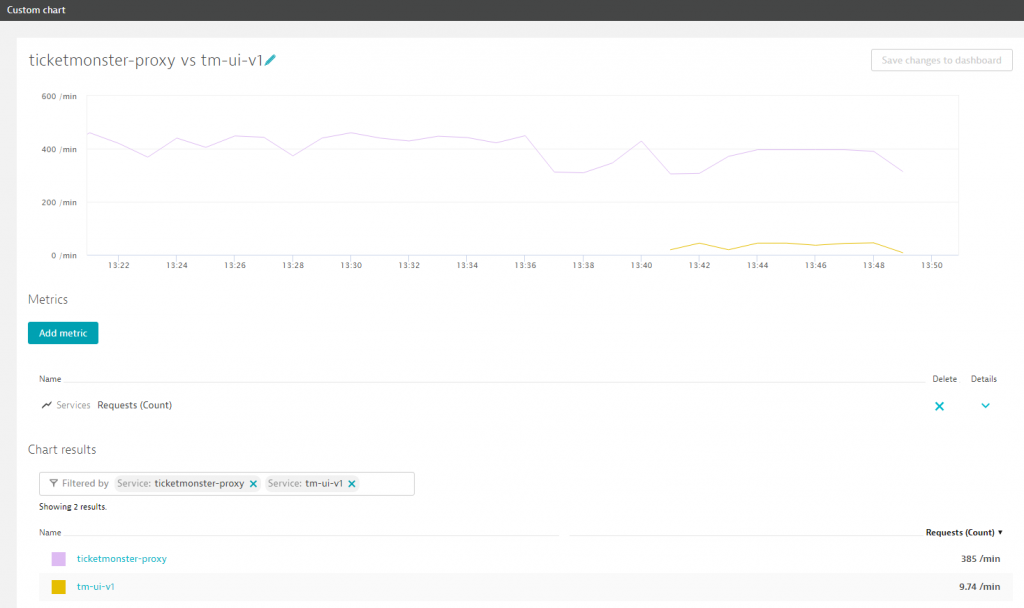The width and height of the screenshot is (1024, 608).
Task: Save changes to dashboard
Action: (941, 60)
